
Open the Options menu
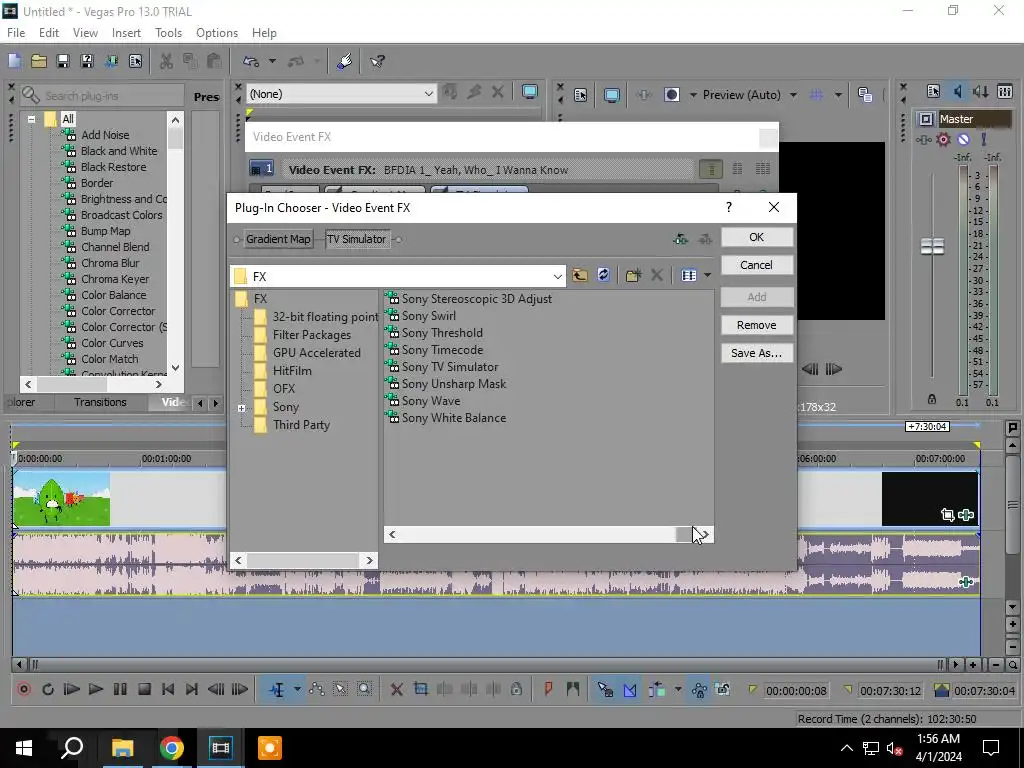pyautogui.click(x=217, y=33)
